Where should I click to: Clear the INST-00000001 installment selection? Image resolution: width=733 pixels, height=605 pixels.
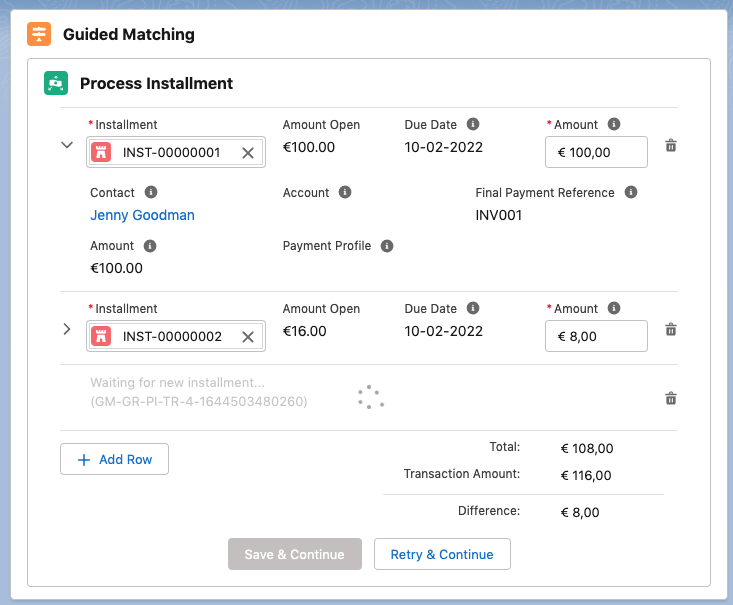[248, 153]
